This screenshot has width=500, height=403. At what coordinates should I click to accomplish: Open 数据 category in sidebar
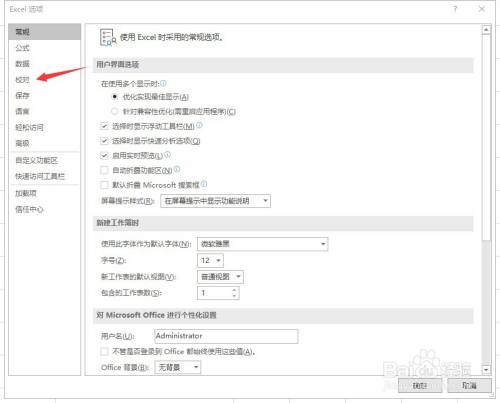[x=45, y=64]
